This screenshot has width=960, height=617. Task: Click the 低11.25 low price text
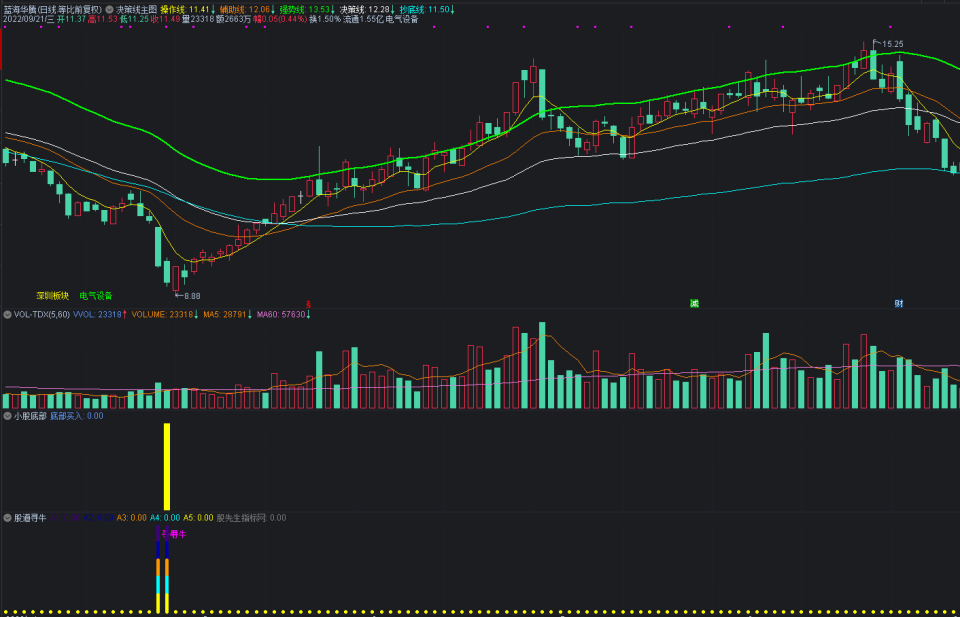coord(133,20)
